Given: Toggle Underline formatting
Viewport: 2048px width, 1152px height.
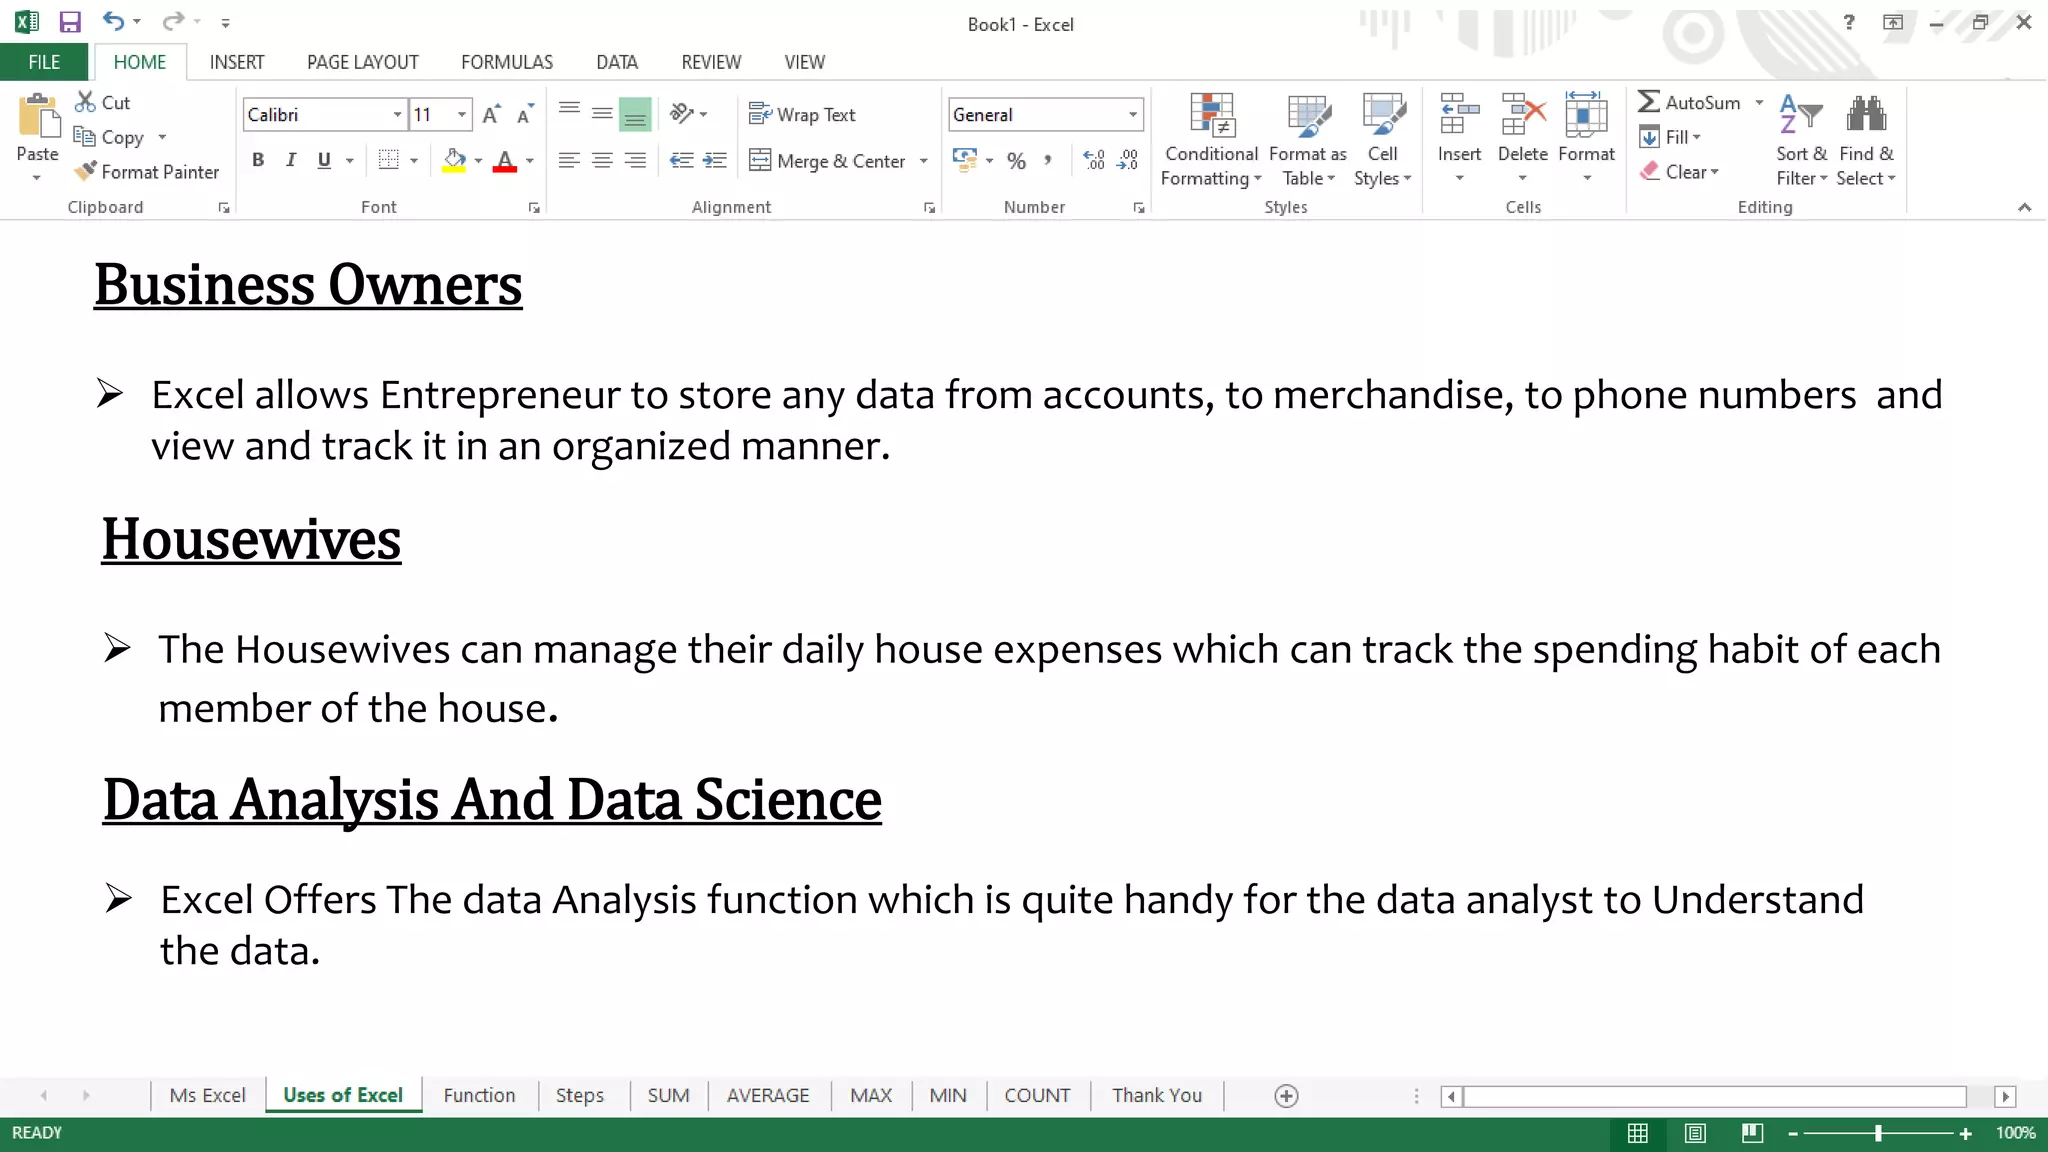Looking at the screenshot, I should [324, 160].
